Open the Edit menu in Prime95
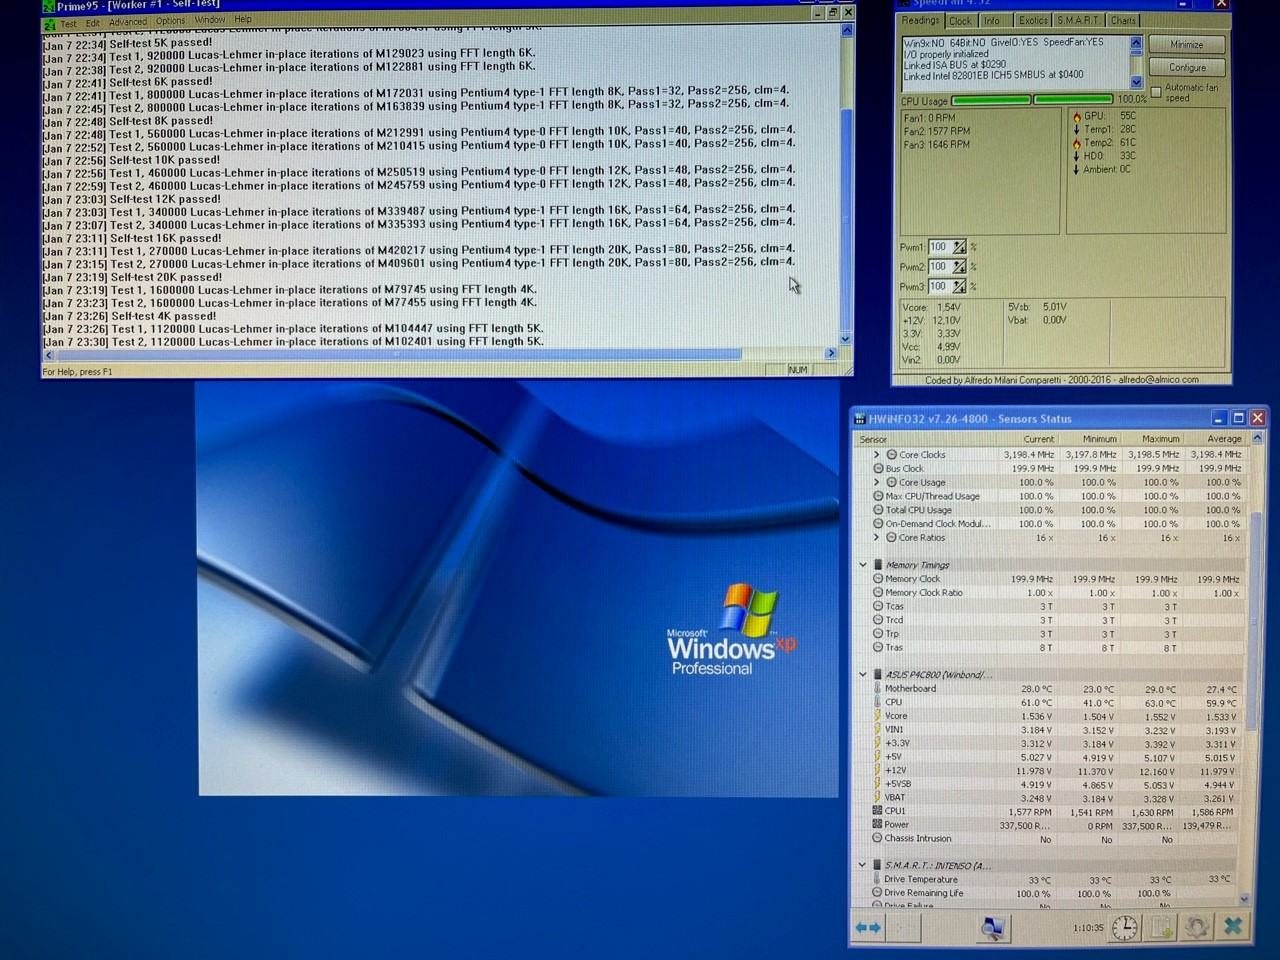Viewport: 1280px width, 960px height. (x=93, y=22)
